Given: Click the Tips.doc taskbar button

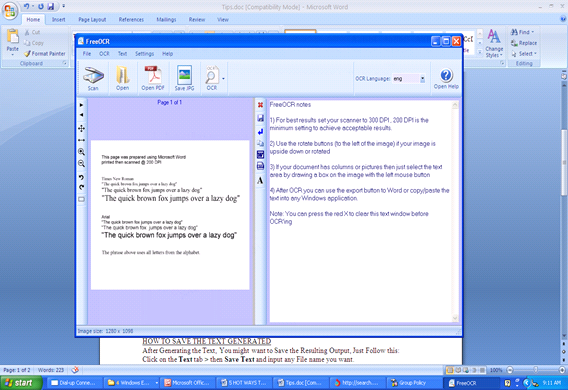Looking at the screenshot, I should click(x=302, y=383).
